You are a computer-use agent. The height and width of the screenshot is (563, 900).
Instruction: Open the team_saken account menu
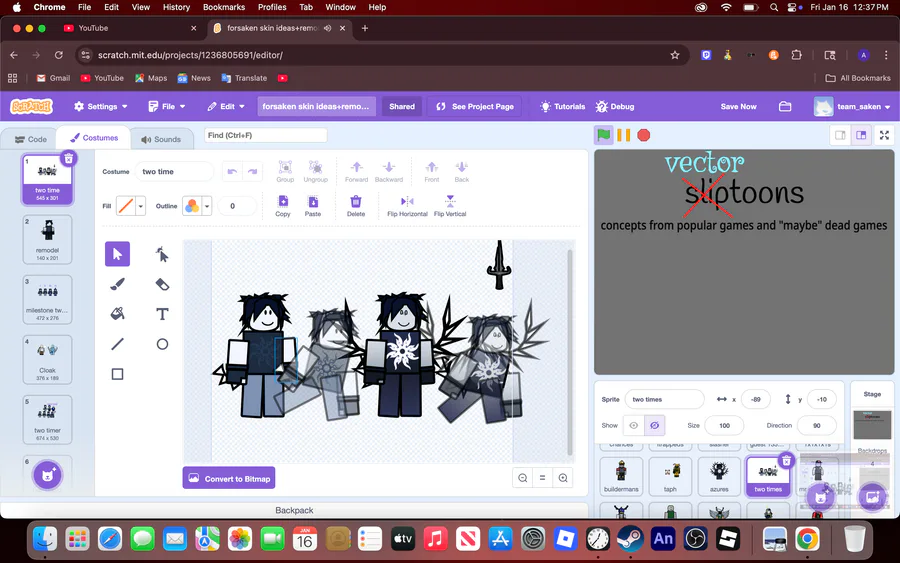click(853, 107)
